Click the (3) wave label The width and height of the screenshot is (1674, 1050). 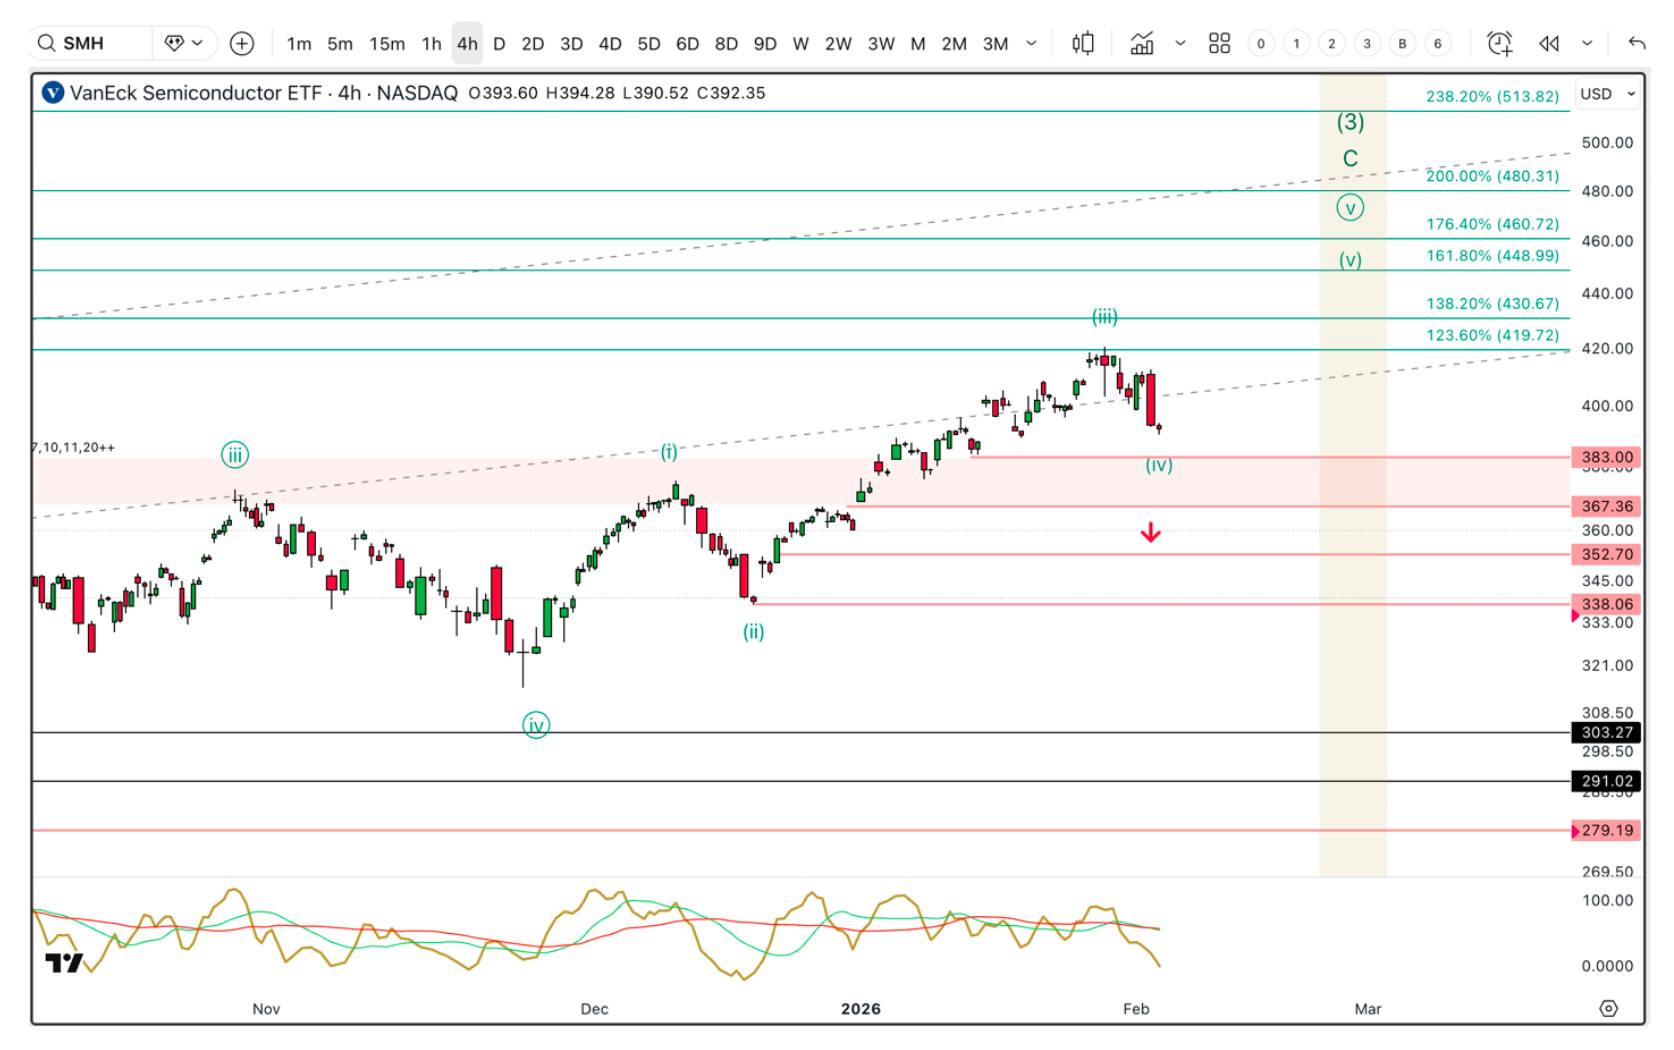1350,122
